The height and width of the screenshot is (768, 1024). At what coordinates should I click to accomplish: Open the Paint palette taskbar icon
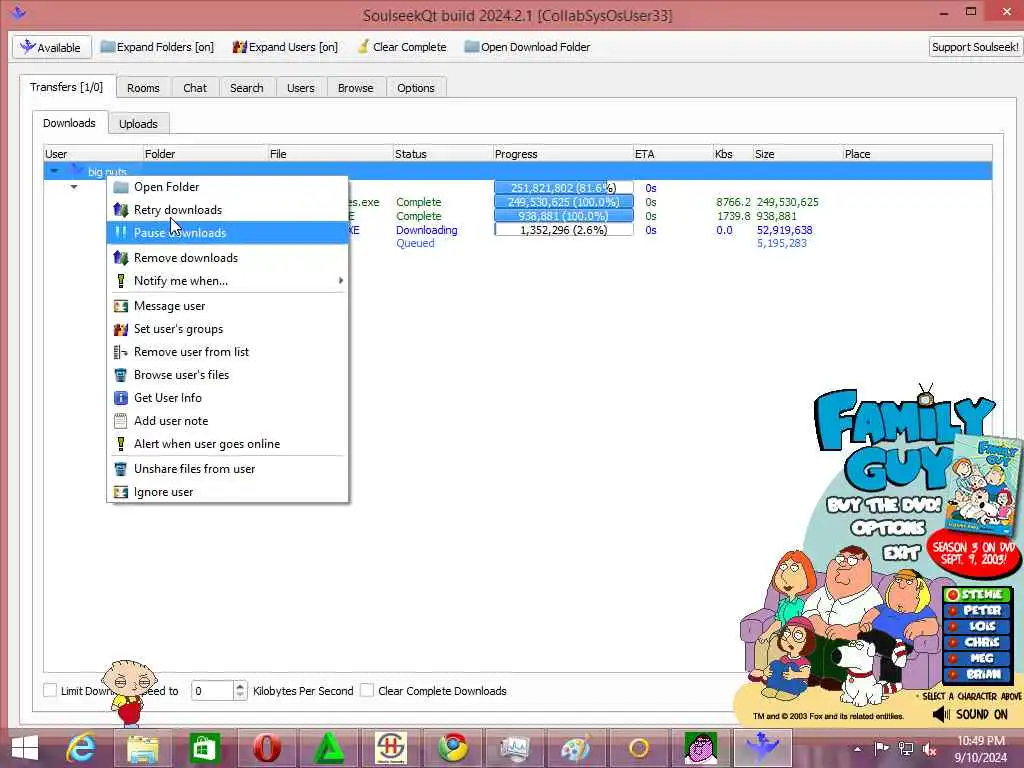click(576, 747)
